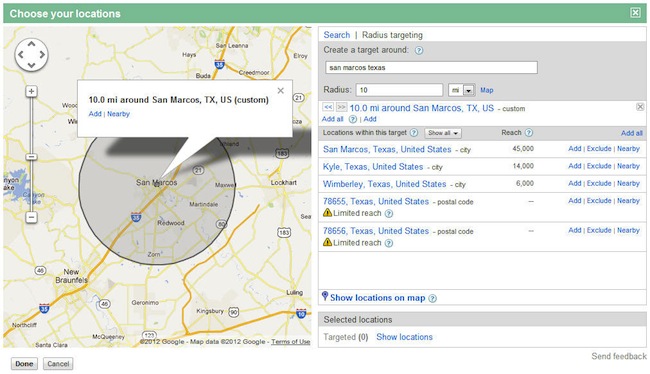Click the zoom slider handle on the map
650x374 pixels.
tap(32, 157)
